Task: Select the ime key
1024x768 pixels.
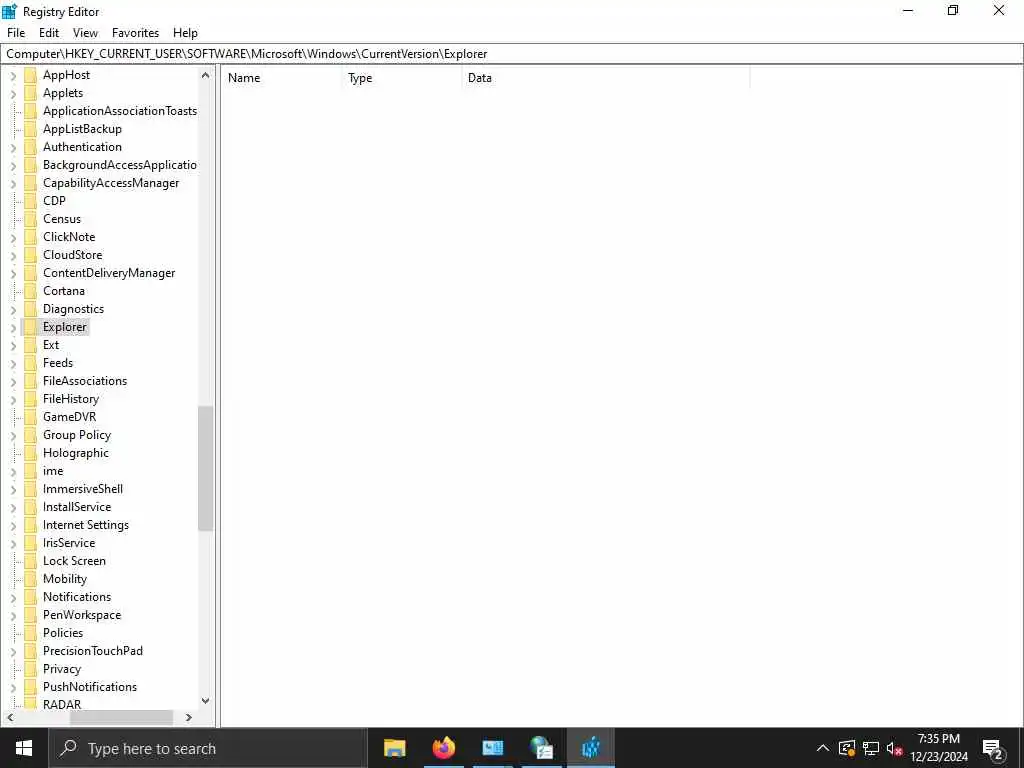Action: [53, 471]
